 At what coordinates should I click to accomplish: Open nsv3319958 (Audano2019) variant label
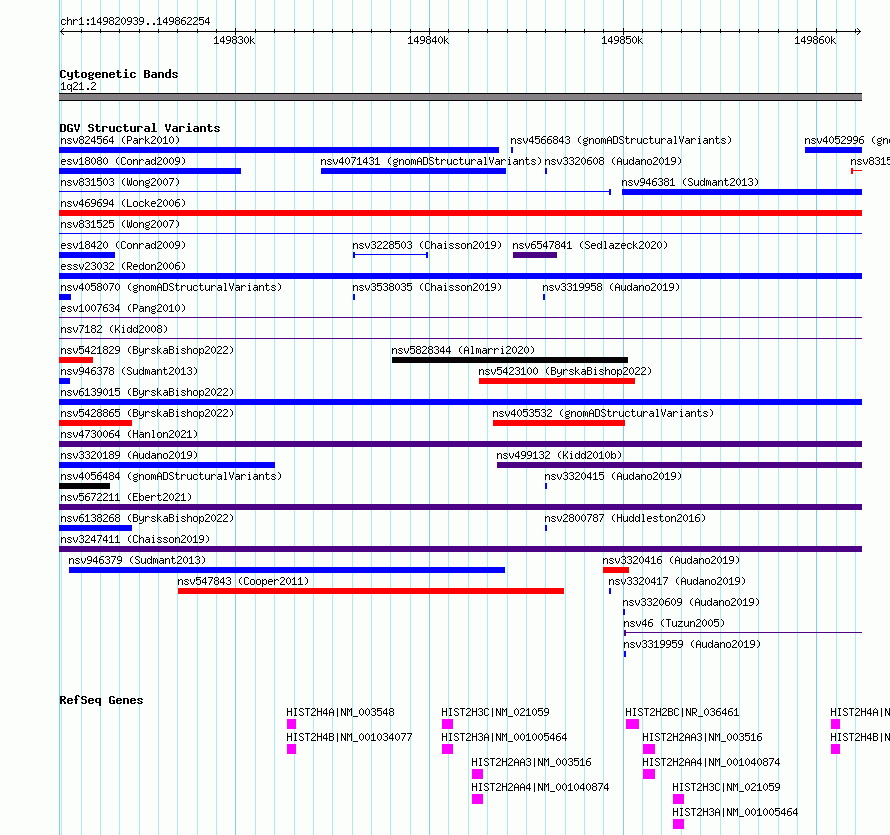click(x=611, y=287)
